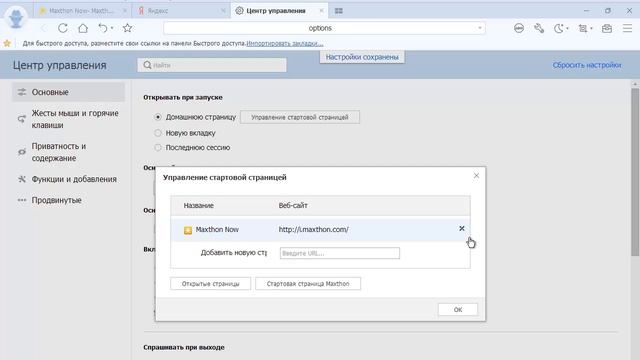Open the undo closed tab dropdown arrow
This screenshot has height=360, width=640.
point(112,28)
